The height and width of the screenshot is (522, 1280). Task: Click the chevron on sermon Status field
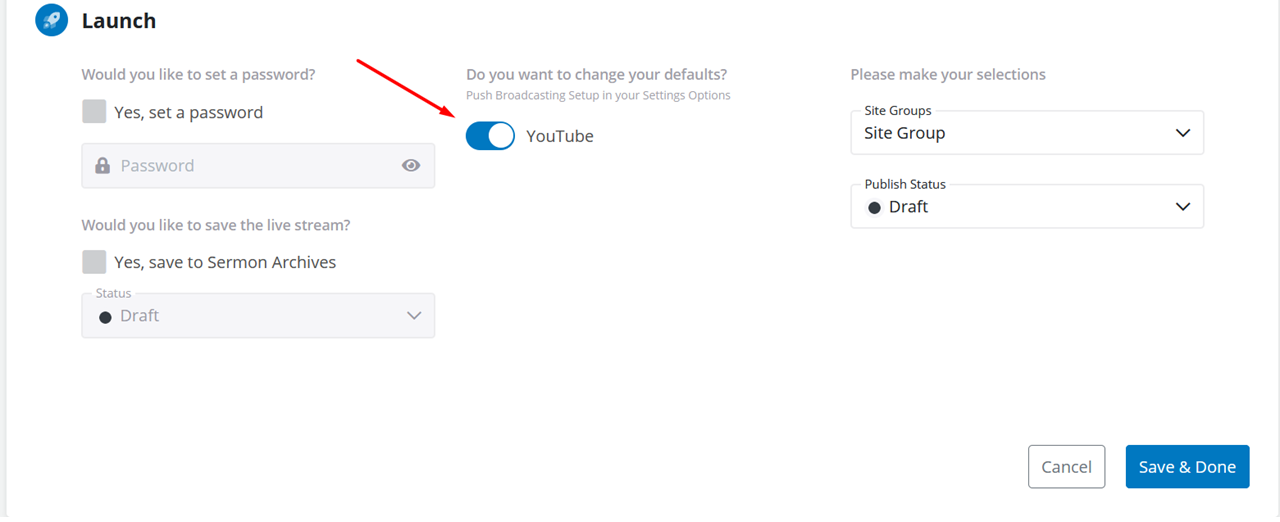[414, 316]
